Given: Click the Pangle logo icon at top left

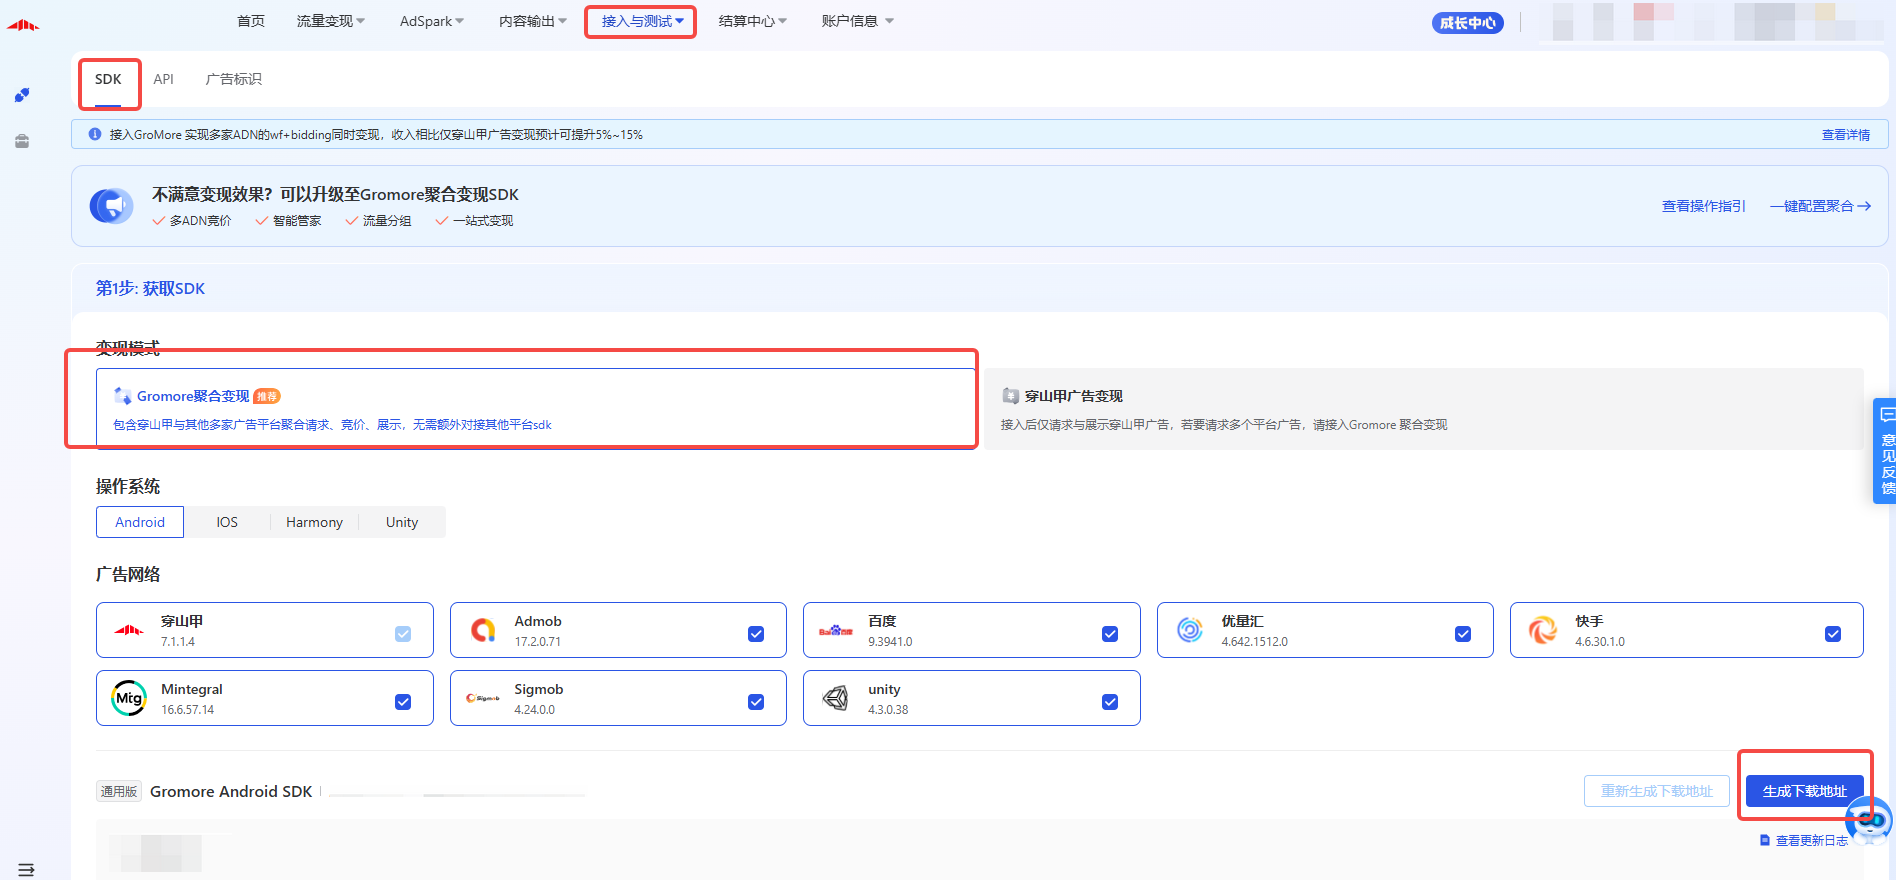Looking at the screenshot, I should [22, 25].
